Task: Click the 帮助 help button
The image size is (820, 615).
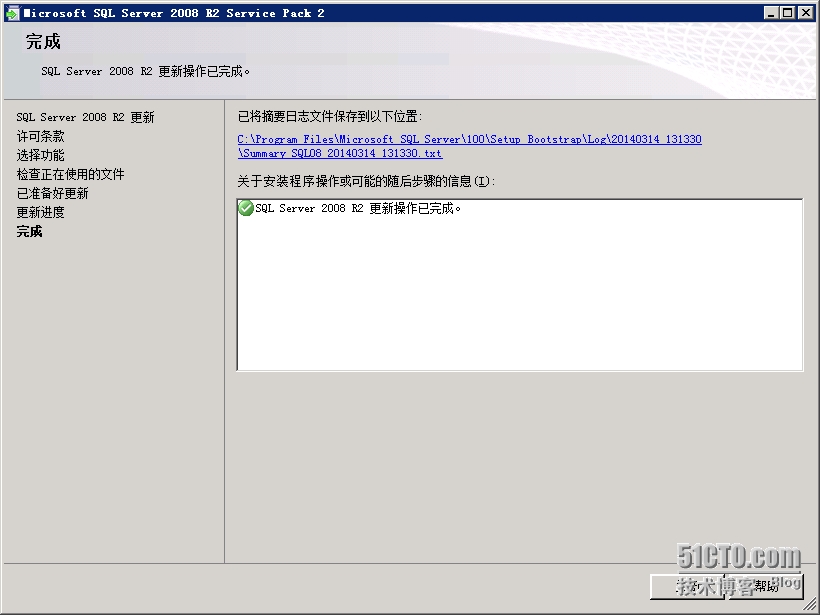Action: point(765,586)
